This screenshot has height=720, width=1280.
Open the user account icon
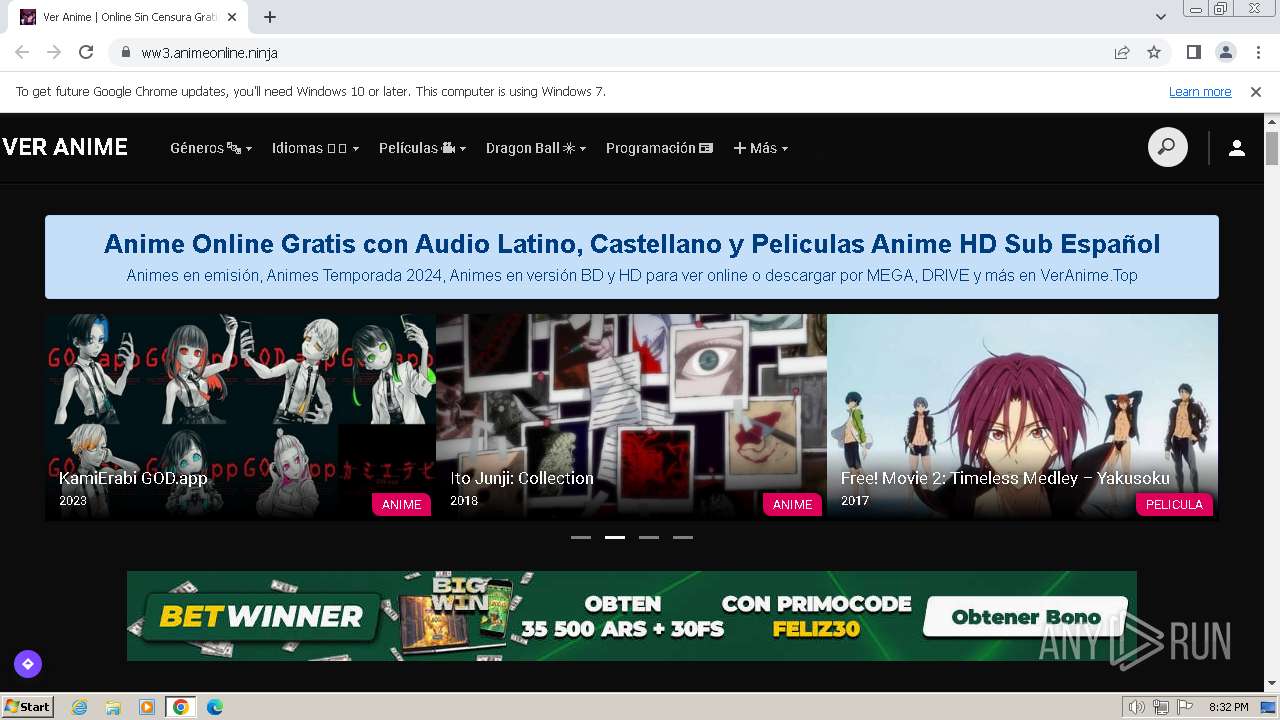coord(1237,148)
